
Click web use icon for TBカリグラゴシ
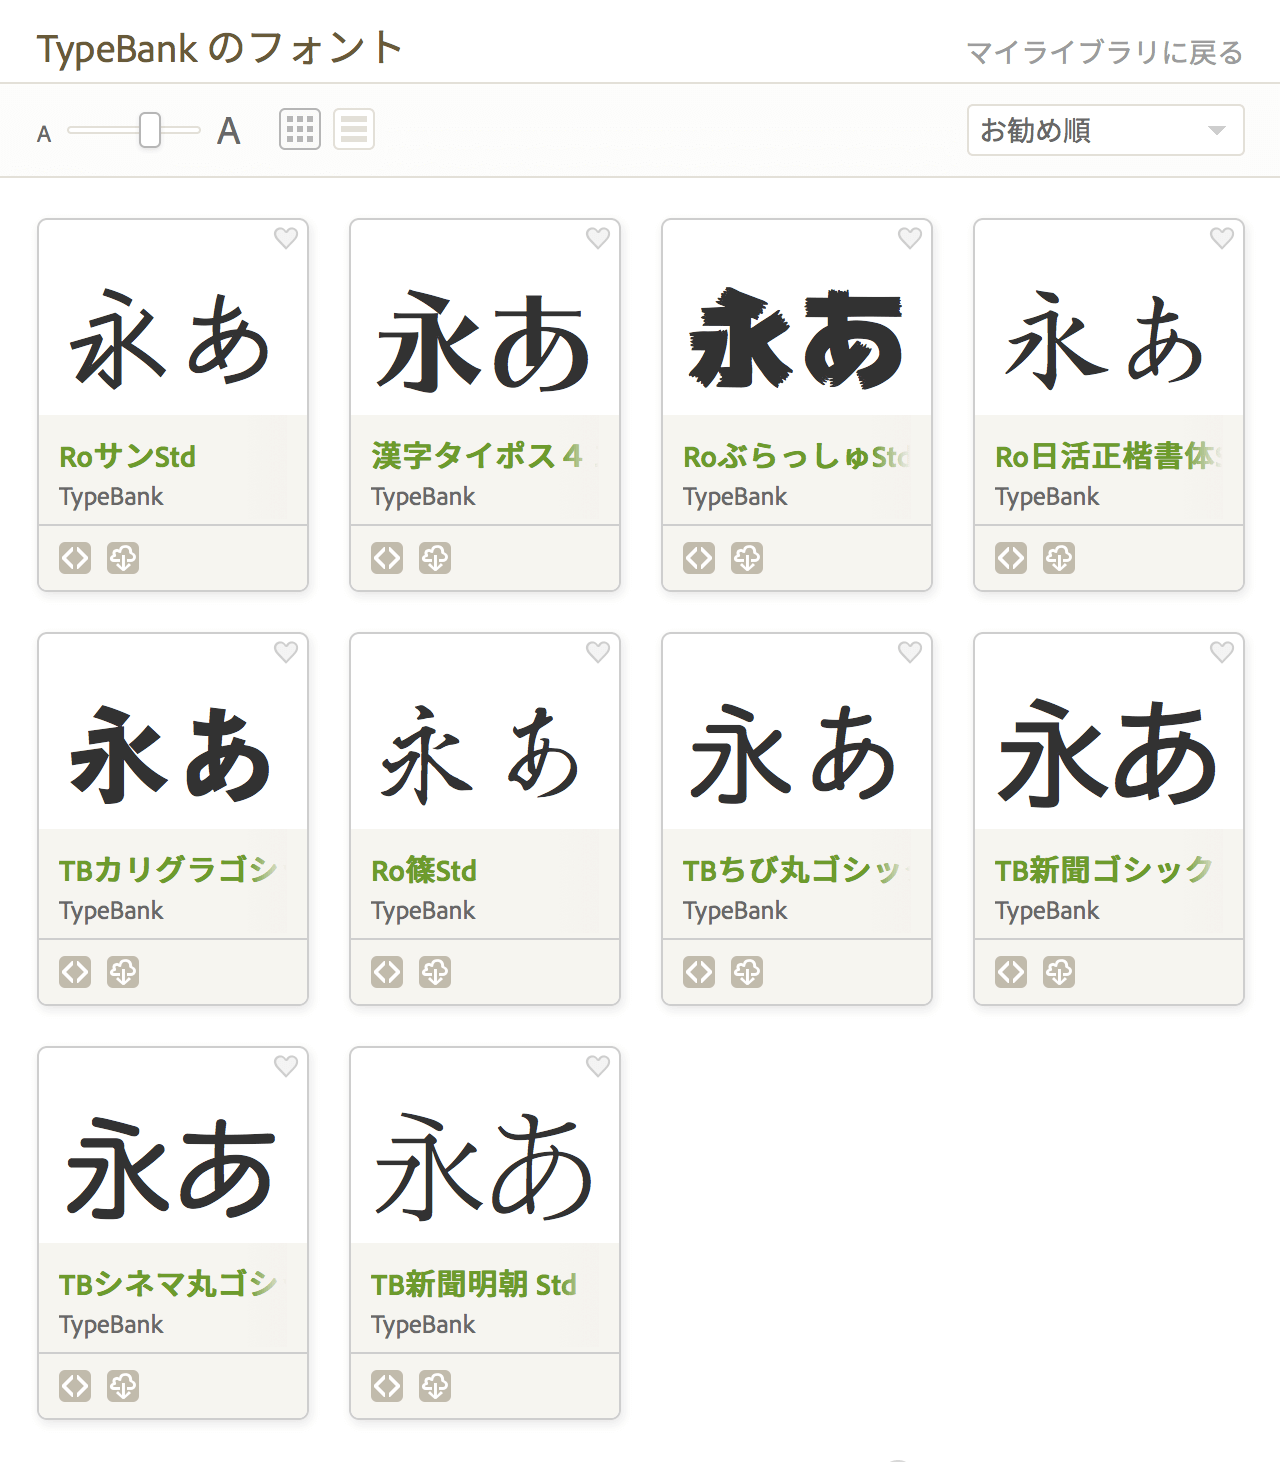pos(75,972)
